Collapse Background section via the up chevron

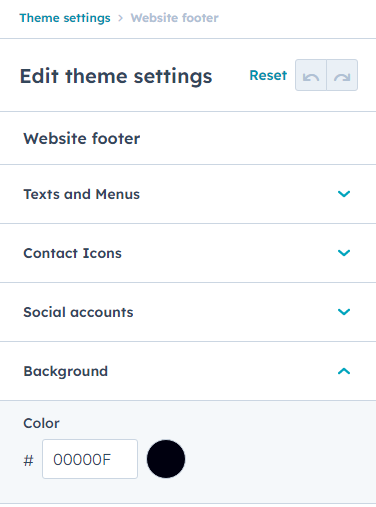pos(344,371)
